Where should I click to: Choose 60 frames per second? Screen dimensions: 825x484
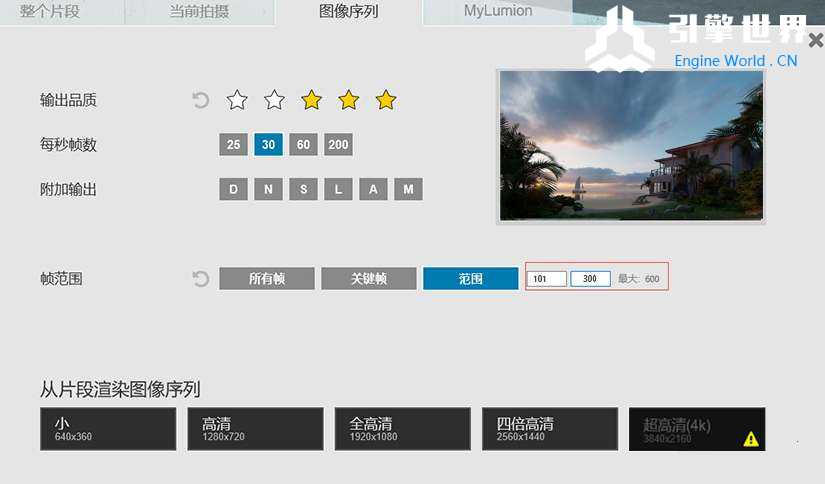303,144
